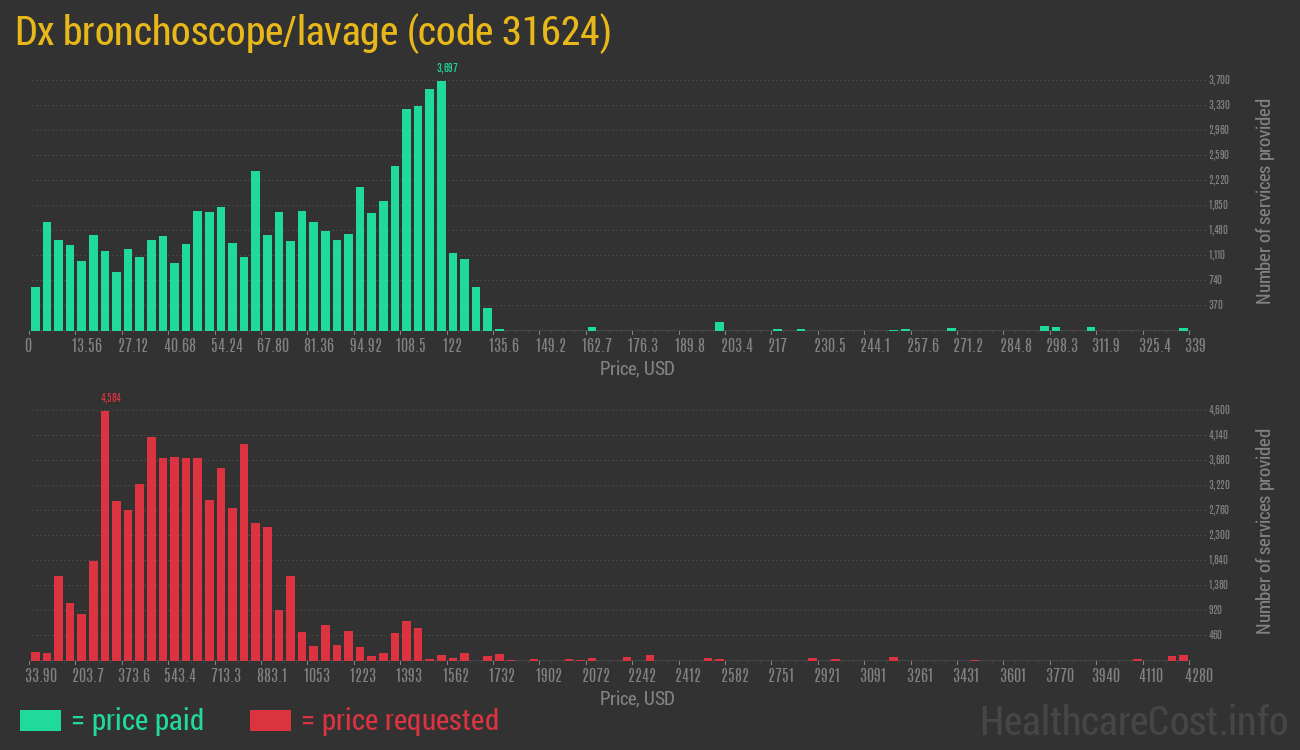Click the 3,697 peak value label
Viewport: 1300px width, 750px height.
pos(447,68)
